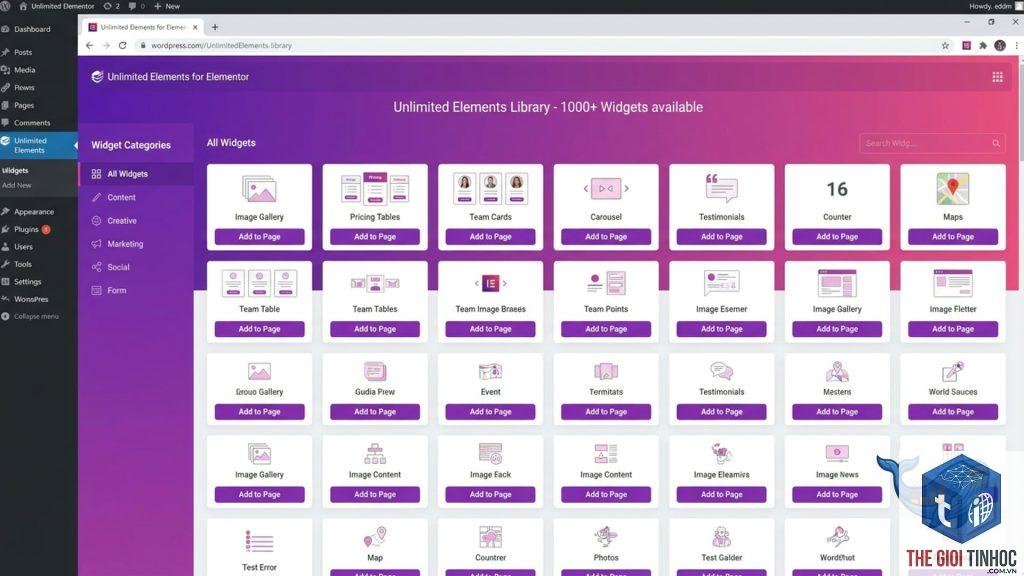This screenshot has width=1024, height=576.
Task: Open browser extensions puzzle icon
Action: [983, 46]
